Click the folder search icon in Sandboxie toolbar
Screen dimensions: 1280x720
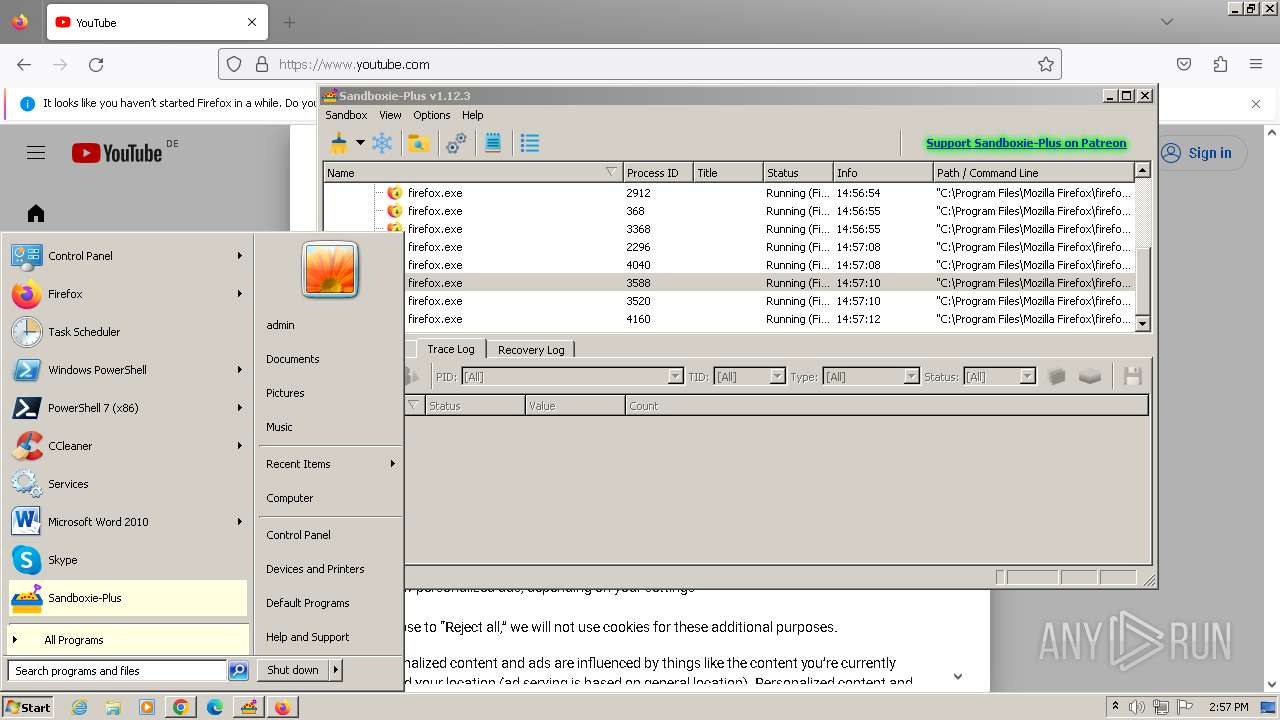coord(419,144)
